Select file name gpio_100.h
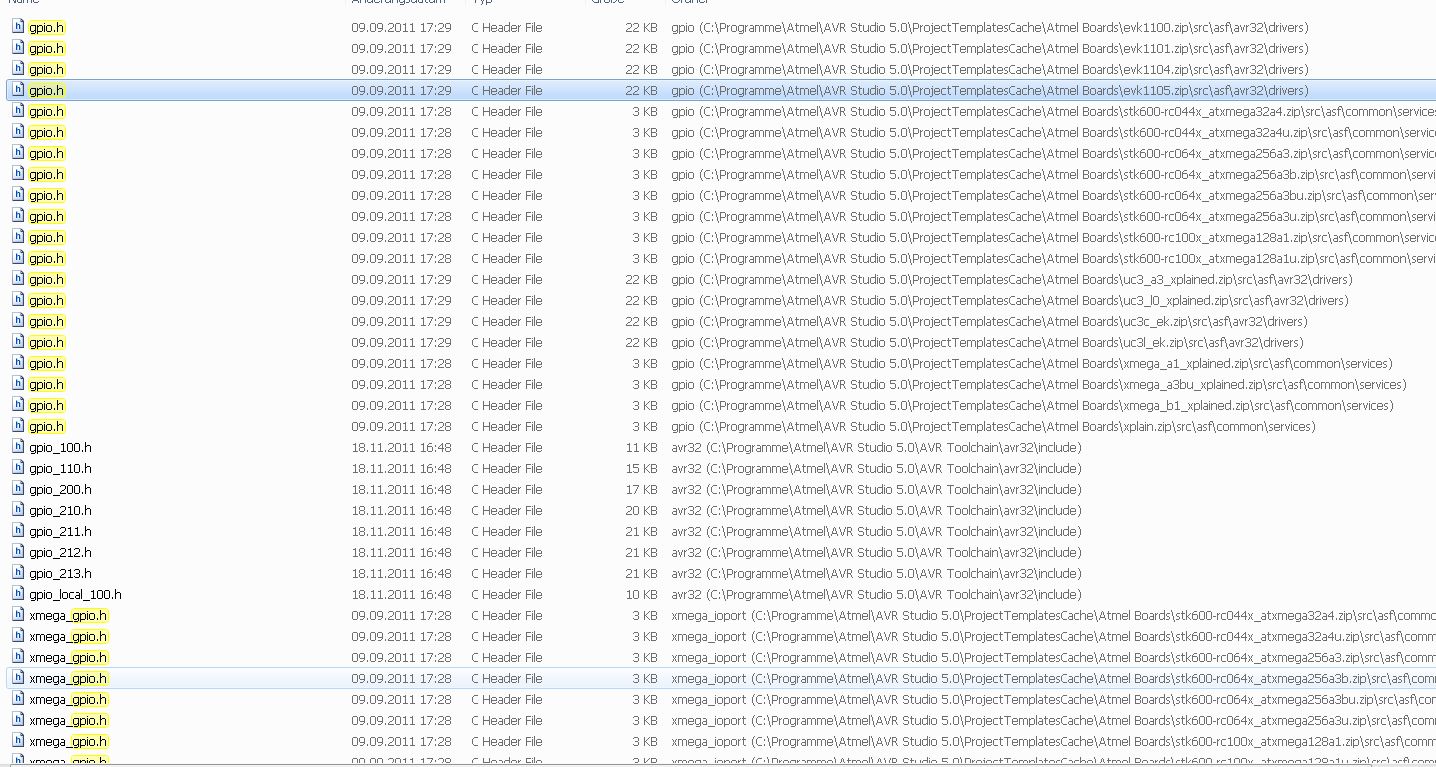Viewport: 1436px width, 767px height. point(60,447)
